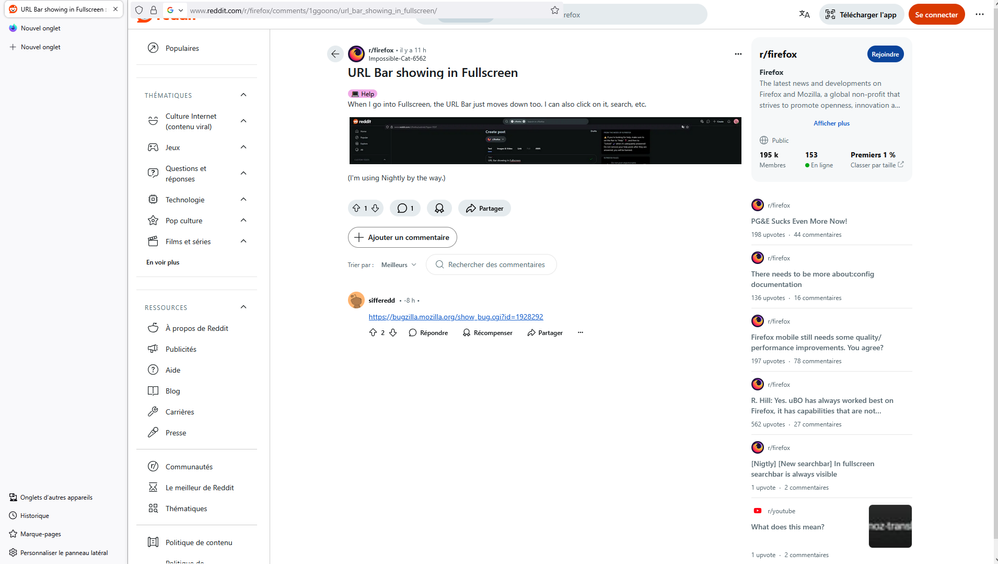Click the translate page icon
The height and width of the screenshot is (564, 998).
pos(804,15)
